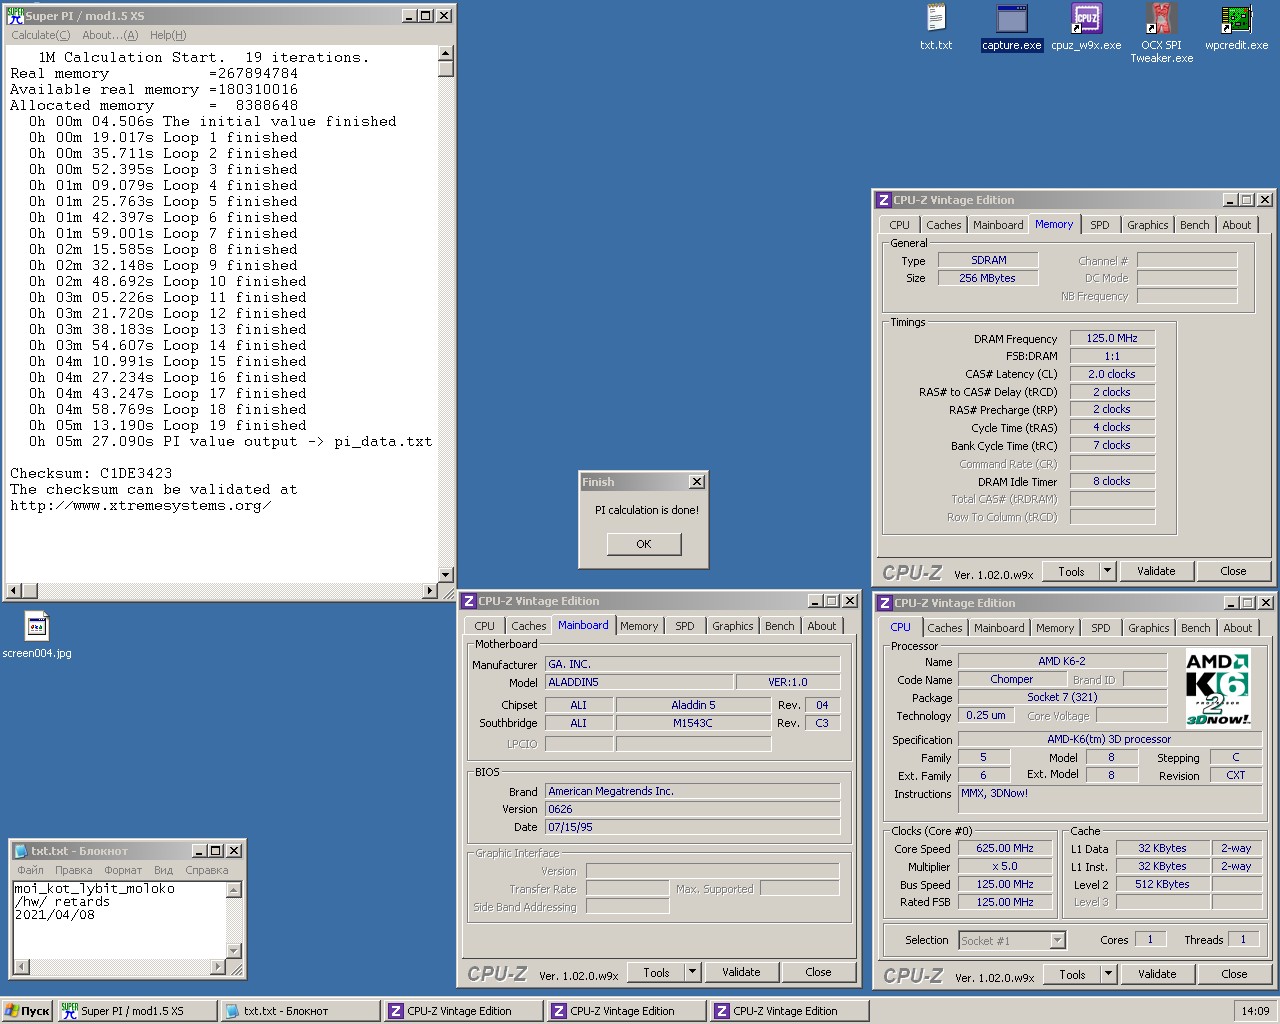Click Tools button in Memory CPU-Z window
This screenshot has width=1280, height=1024.
point(1071,571)
